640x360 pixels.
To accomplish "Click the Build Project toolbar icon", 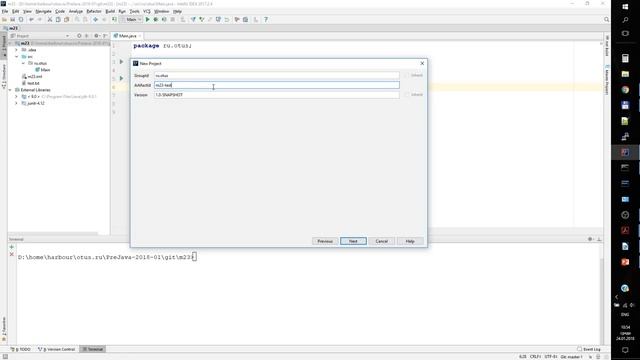I will tap(114, 20).
